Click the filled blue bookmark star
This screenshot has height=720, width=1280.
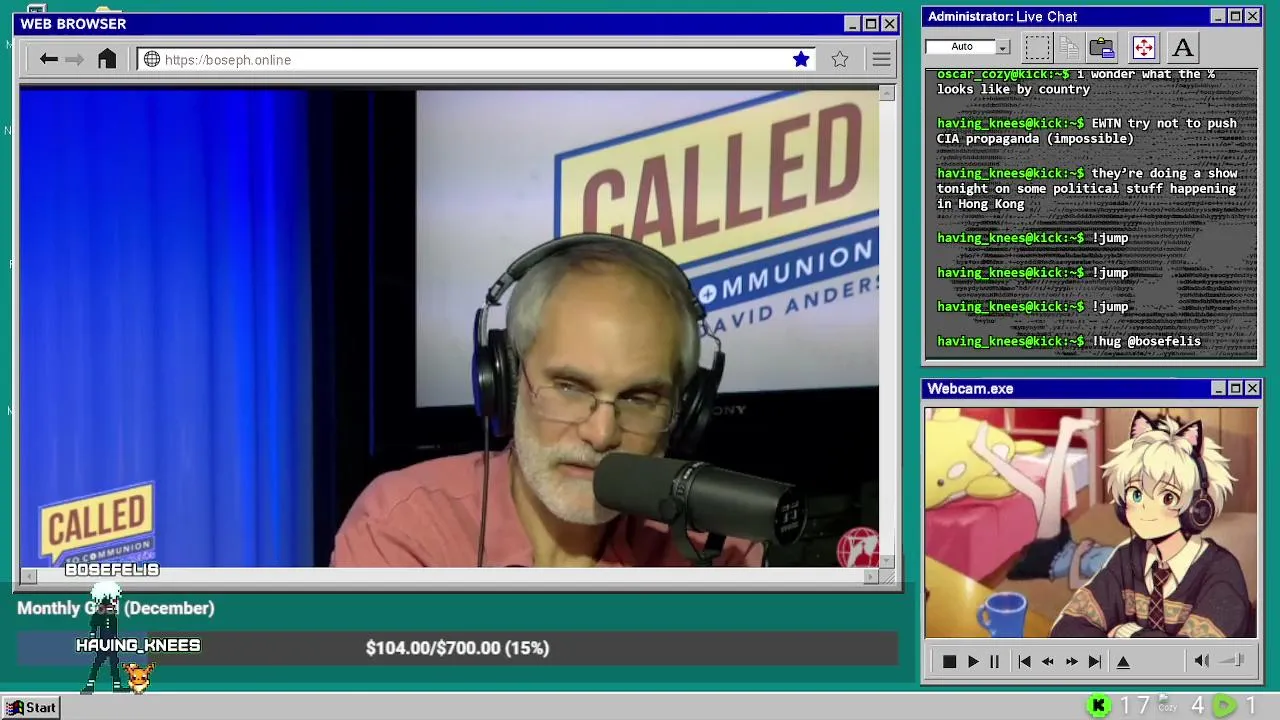point(801,59)
